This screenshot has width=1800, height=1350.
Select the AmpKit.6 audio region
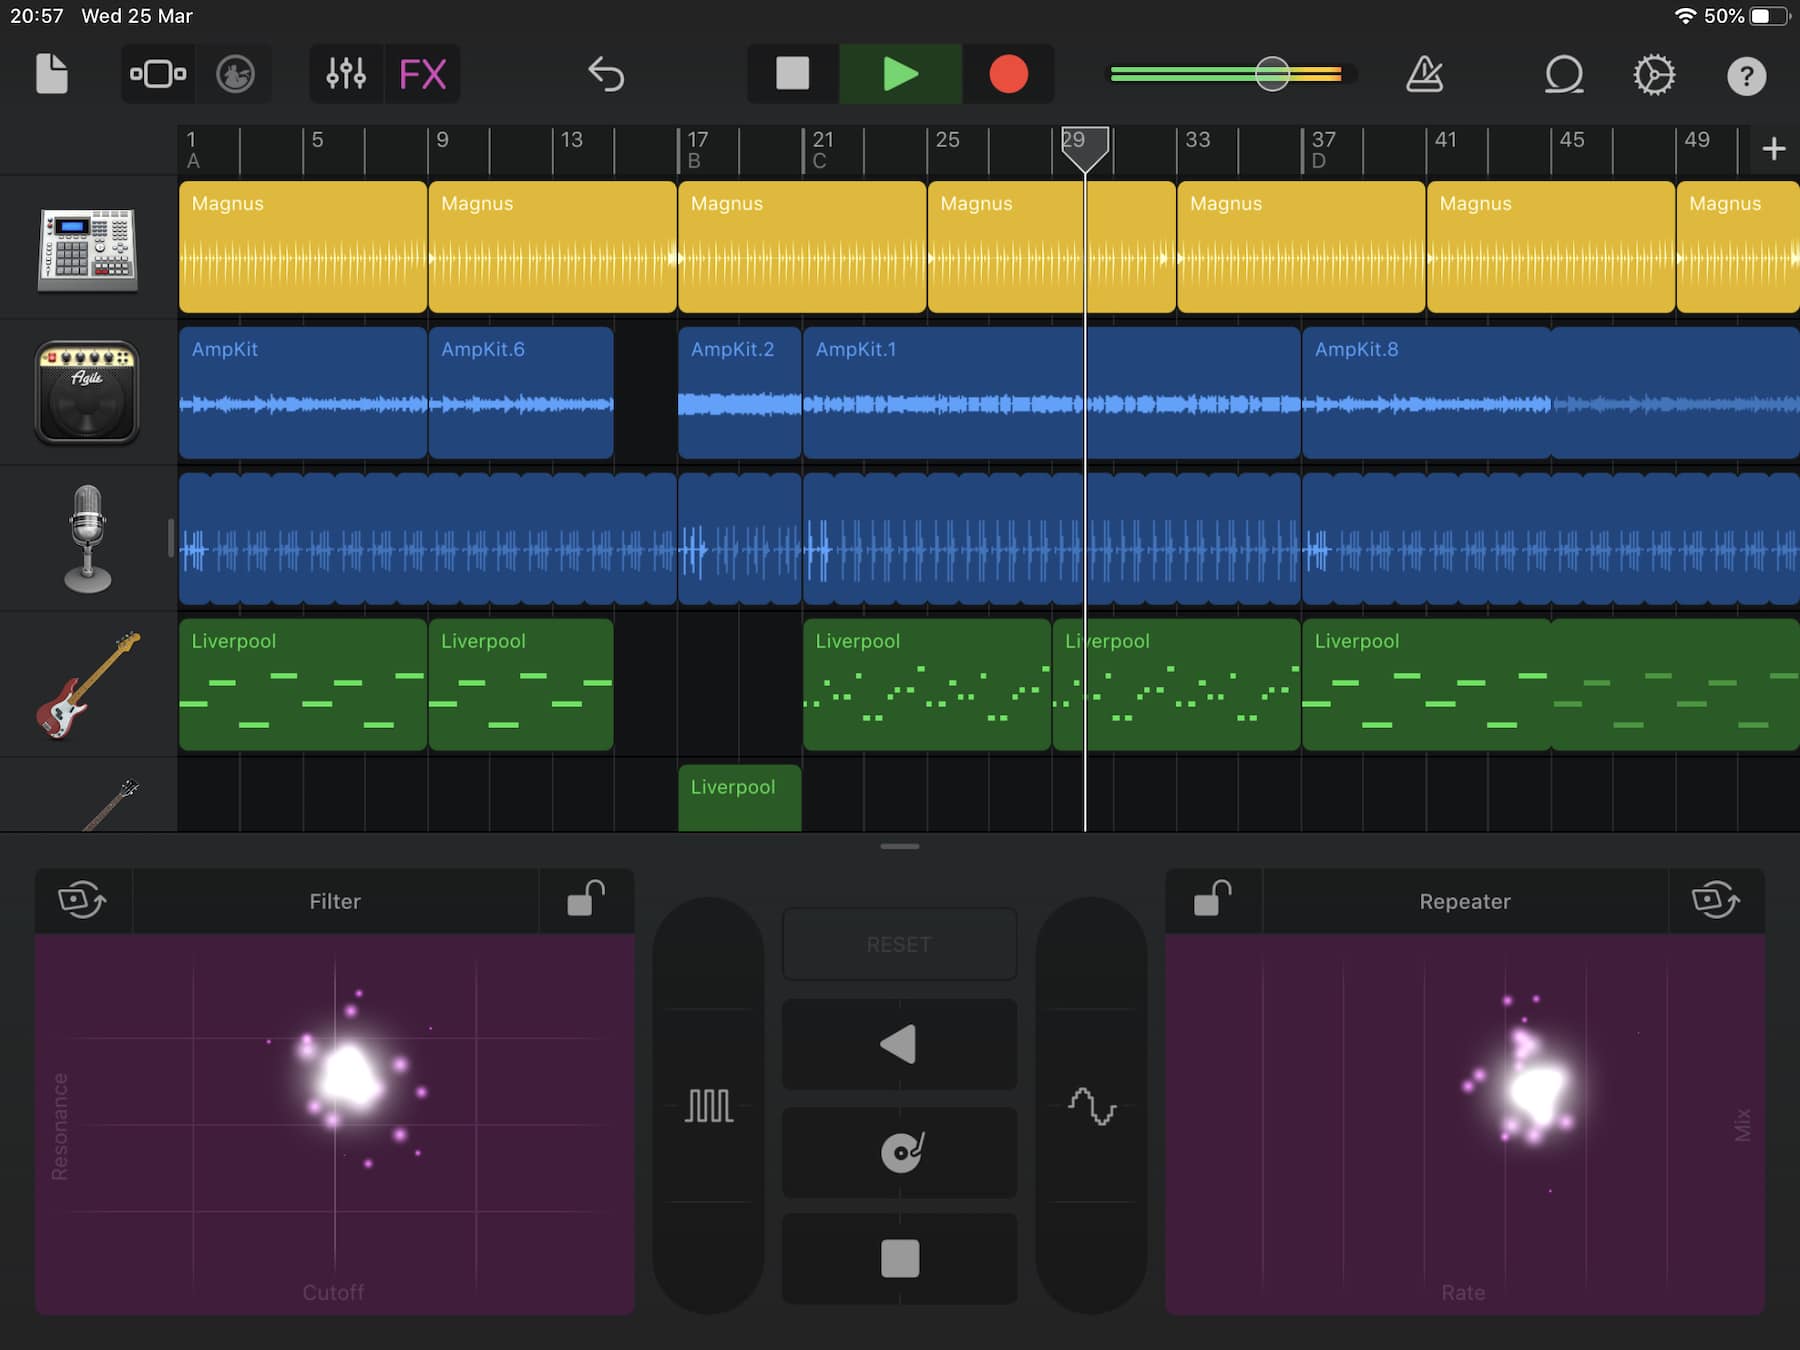521,393
